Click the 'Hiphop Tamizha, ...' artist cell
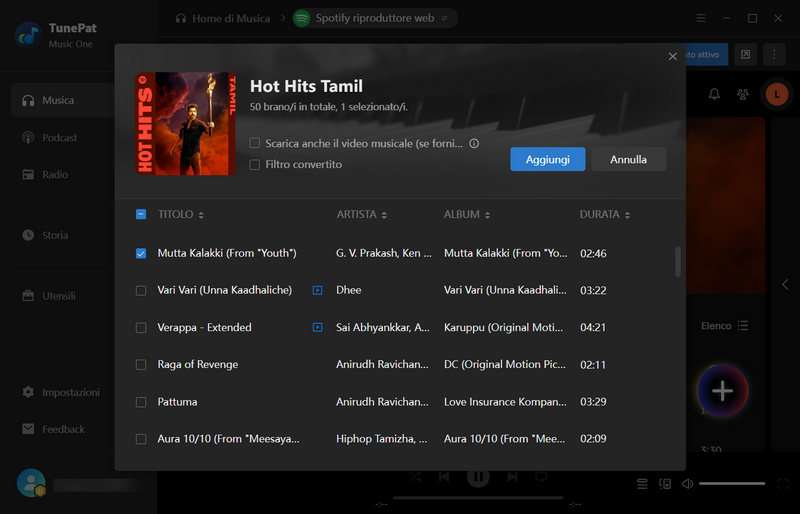Image resolution: width=800 pixels, height=514 pixels. click(x=382, y=438)
